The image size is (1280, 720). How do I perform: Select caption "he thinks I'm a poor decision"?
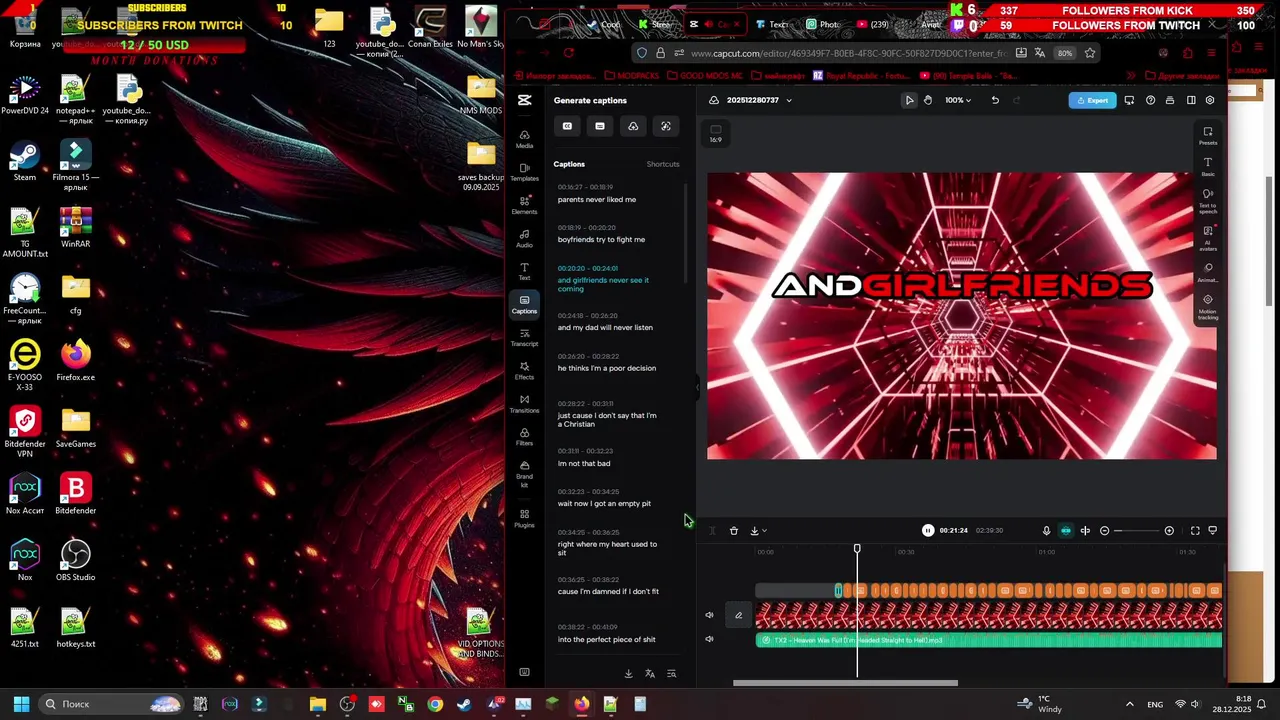tap(607, 368)
